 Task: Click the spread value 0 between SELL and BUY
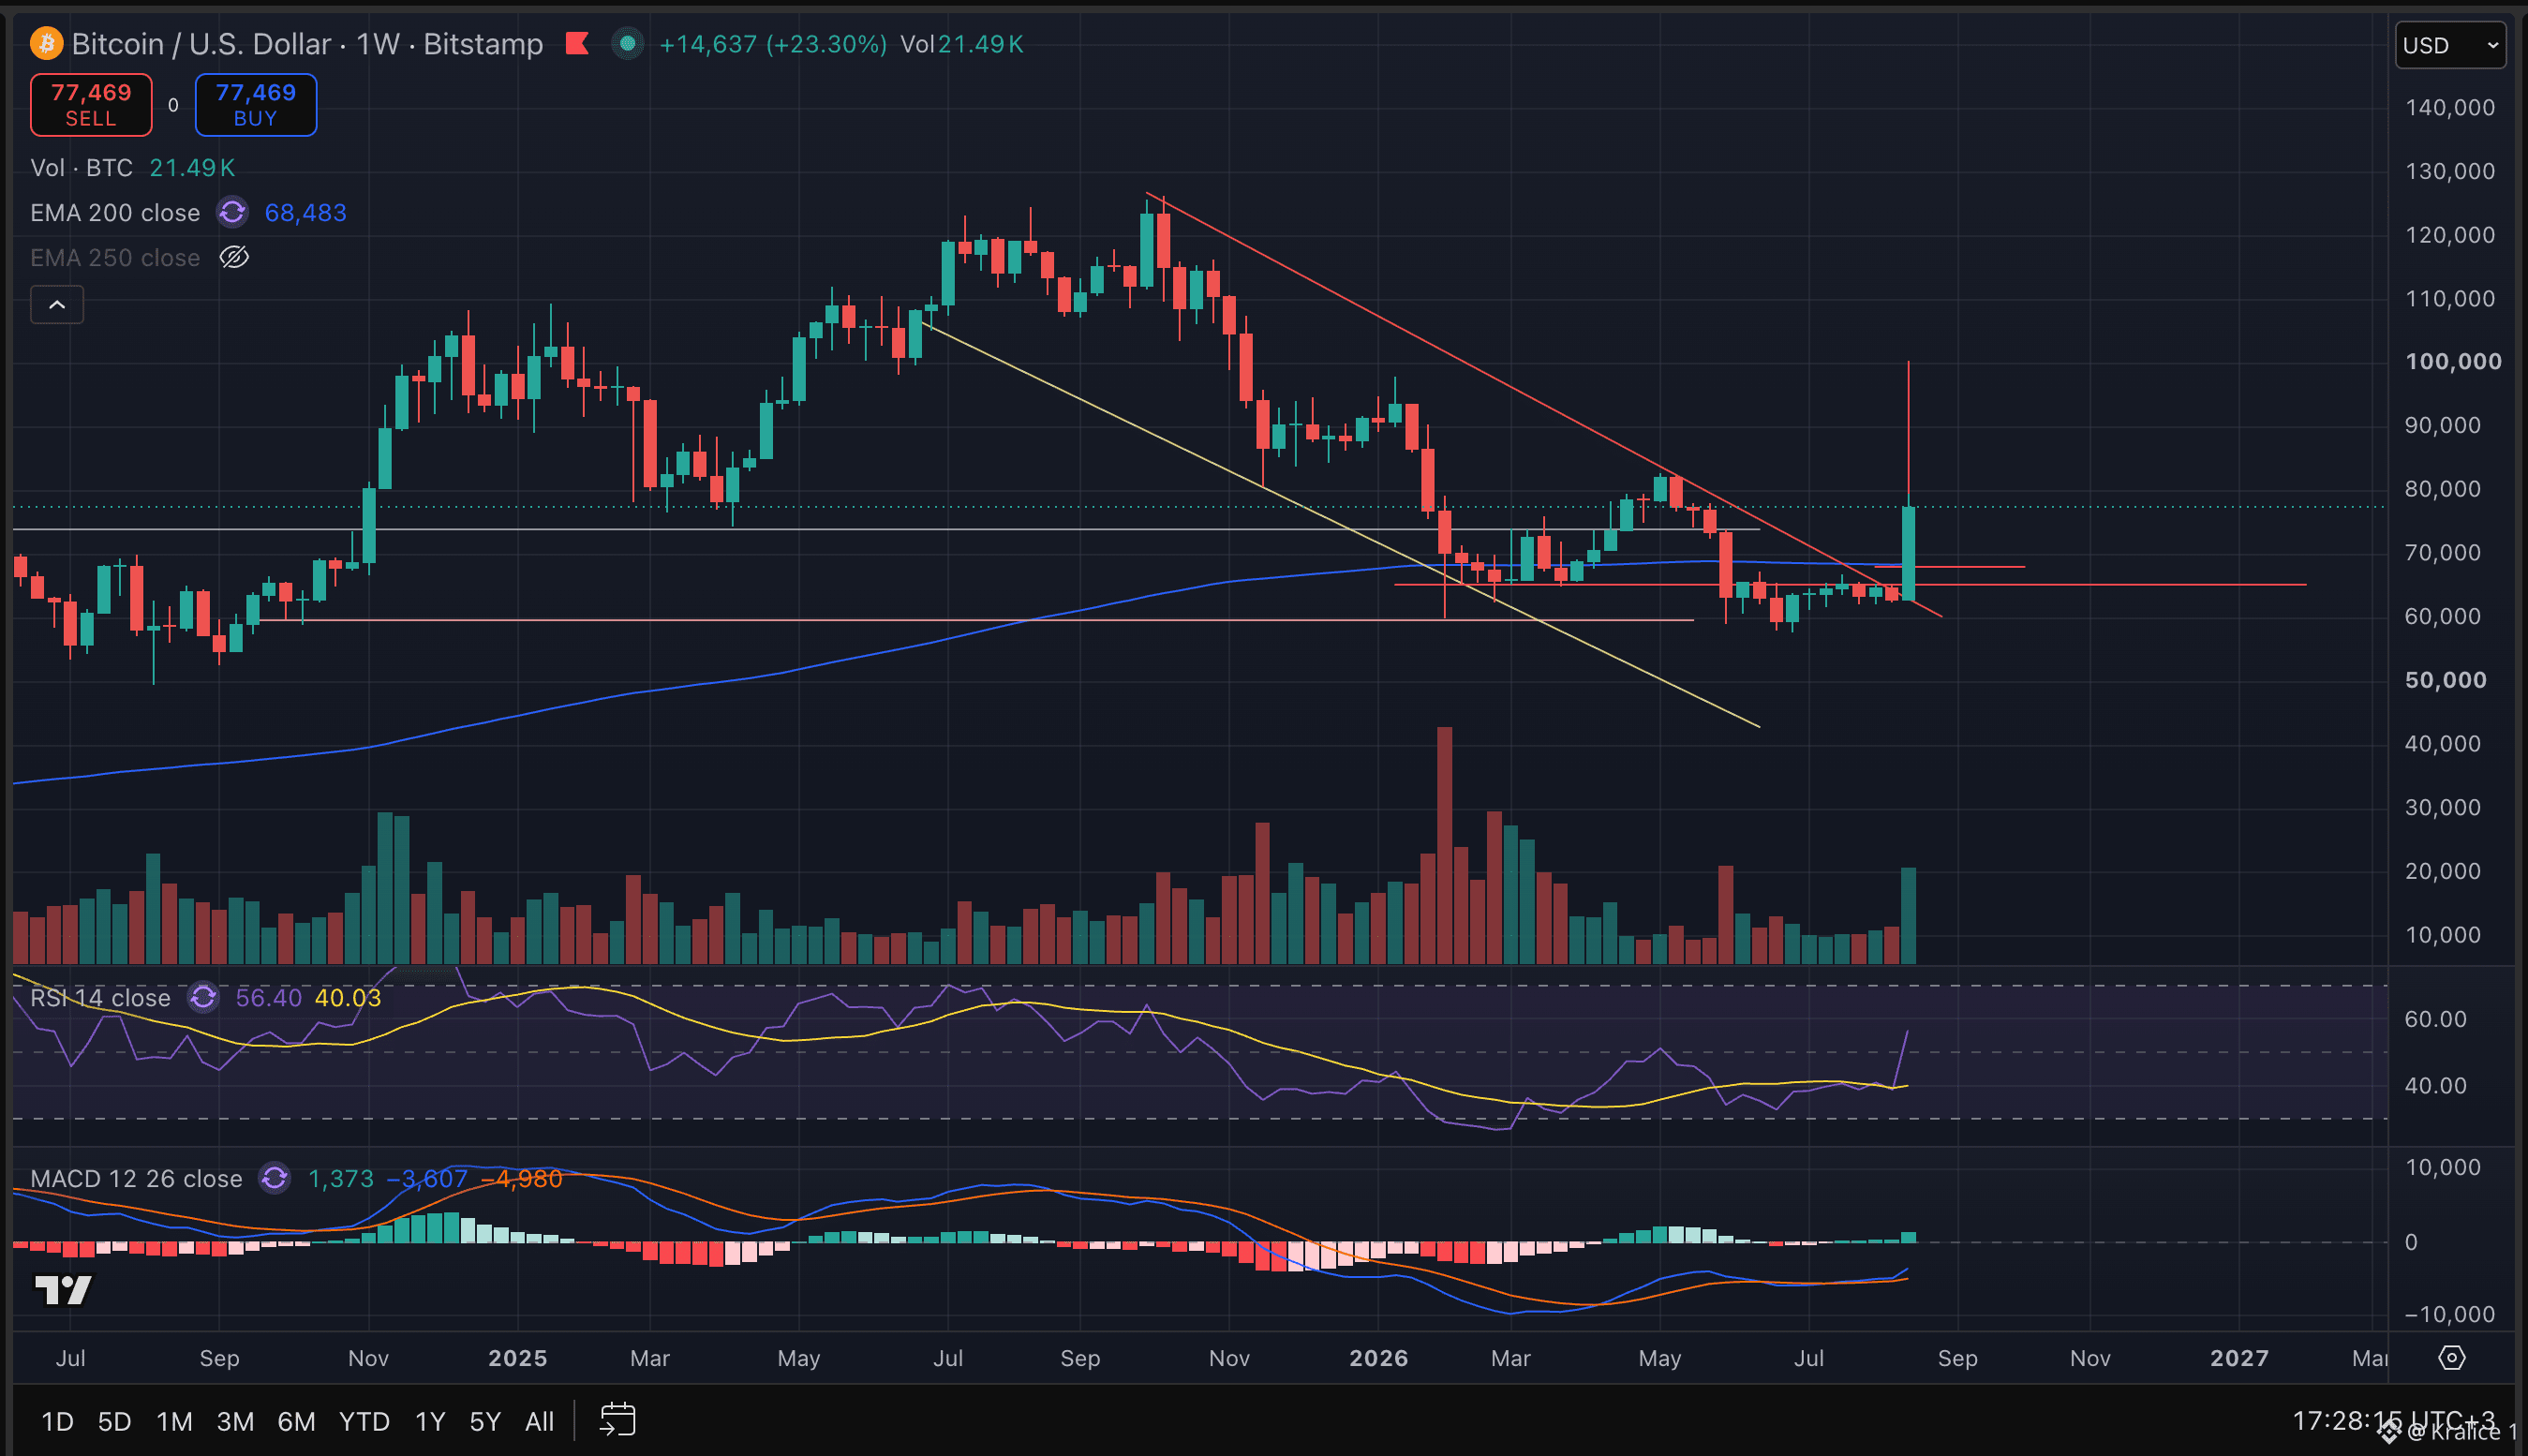(173, 105)
